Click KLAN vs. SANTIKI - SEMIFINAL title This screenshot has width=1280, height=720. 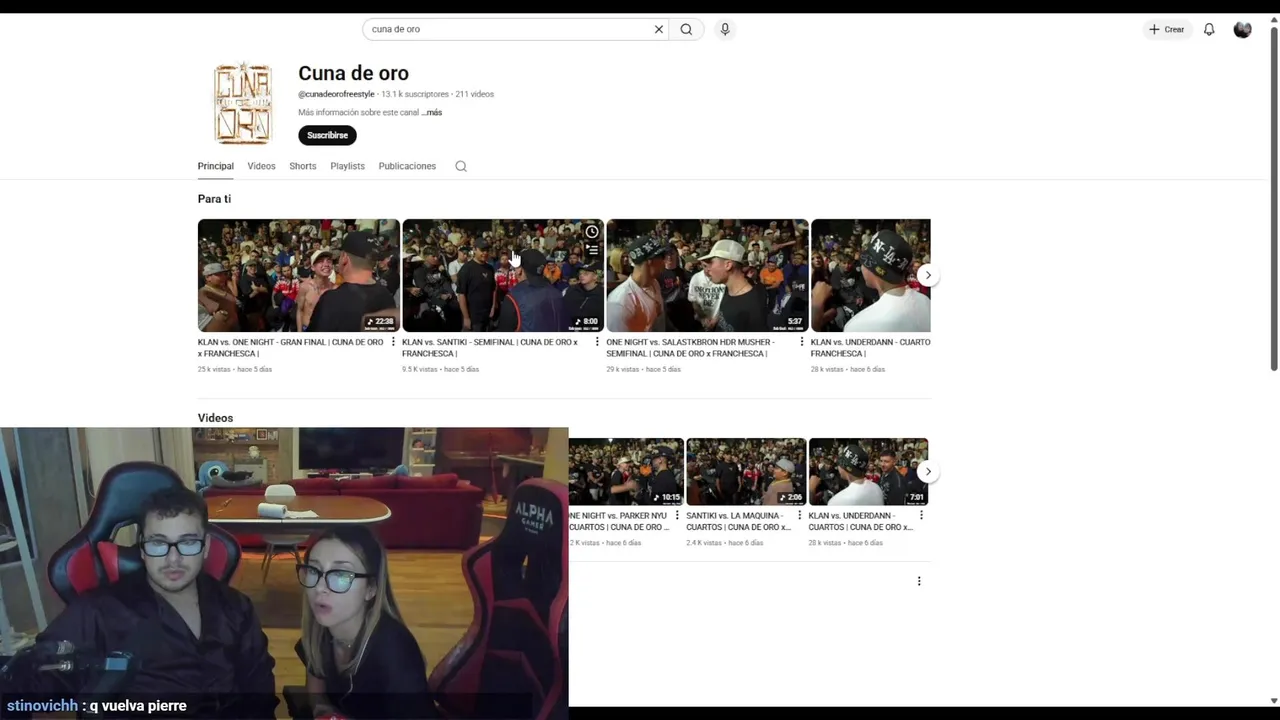(x=490, y=347)
